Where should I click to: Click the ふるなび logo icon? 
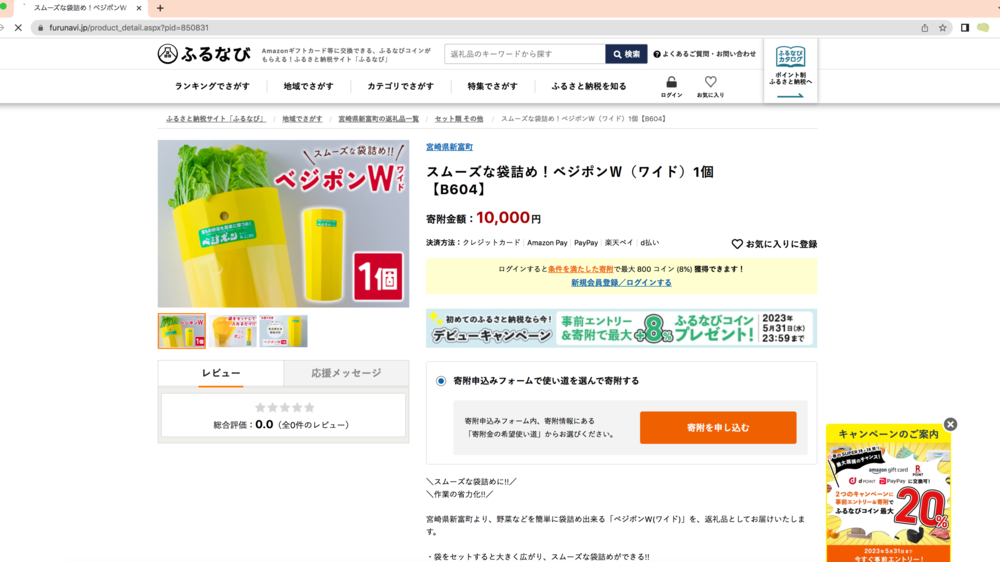point(168,54)
